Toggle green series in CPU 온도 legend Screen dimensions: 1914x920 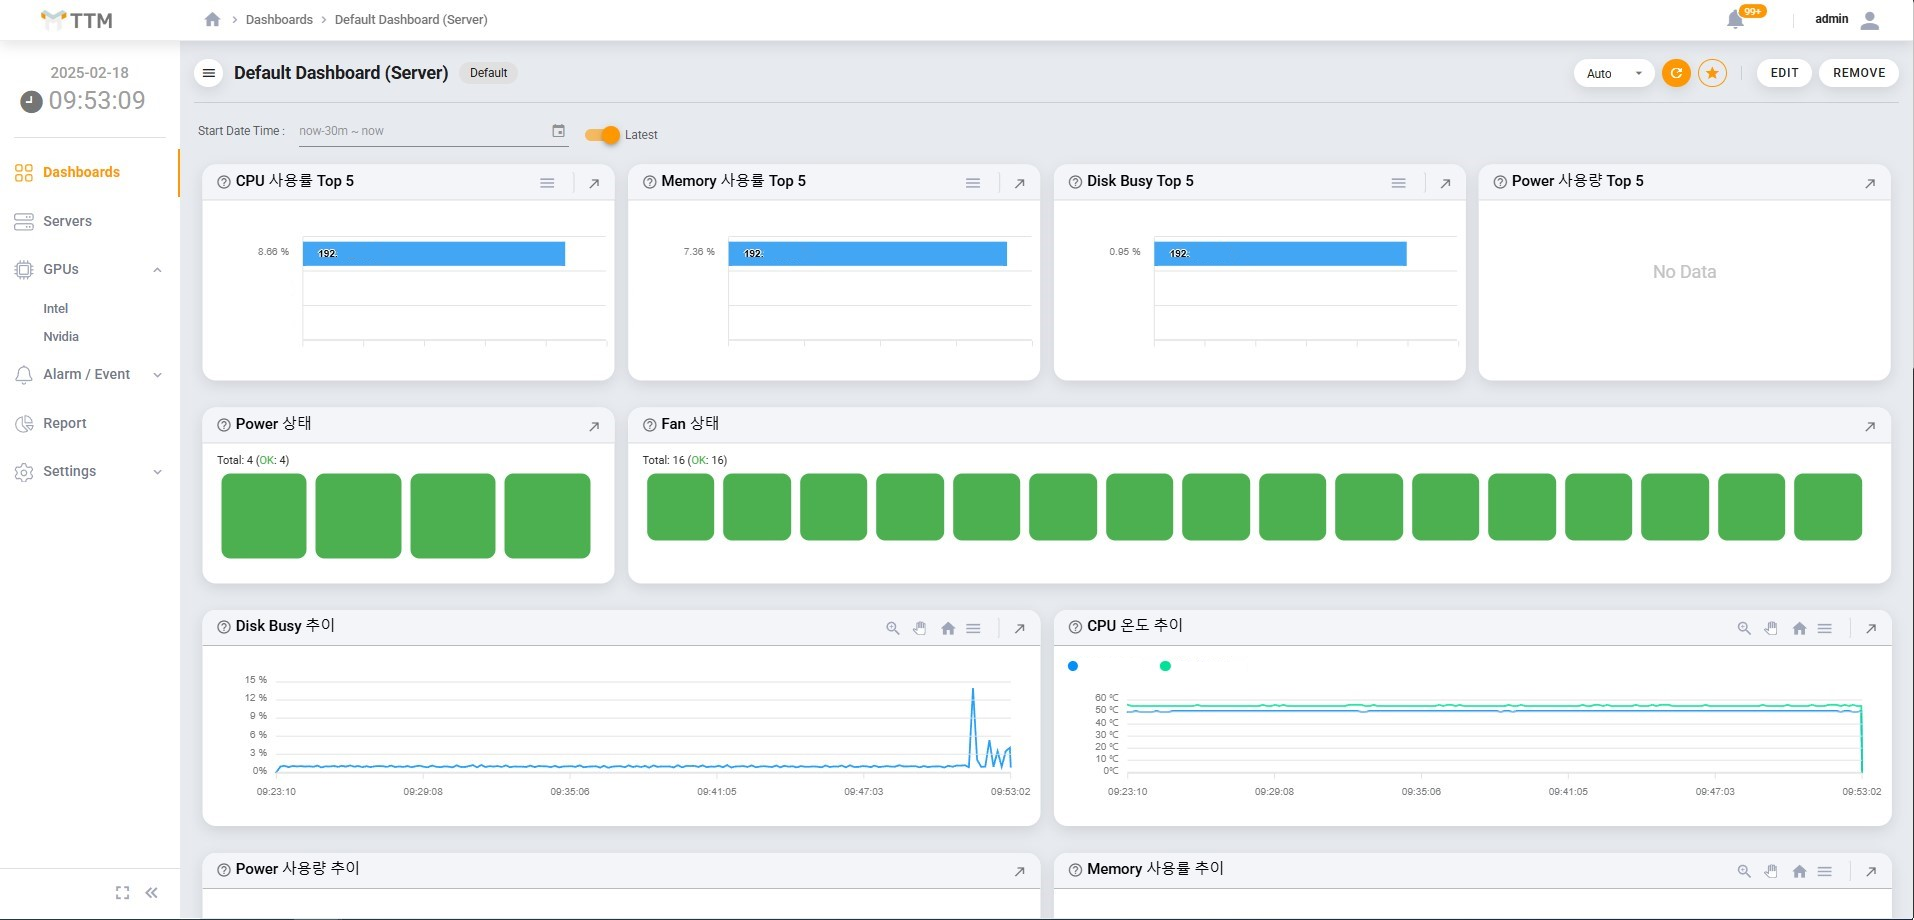[1165, 666]
